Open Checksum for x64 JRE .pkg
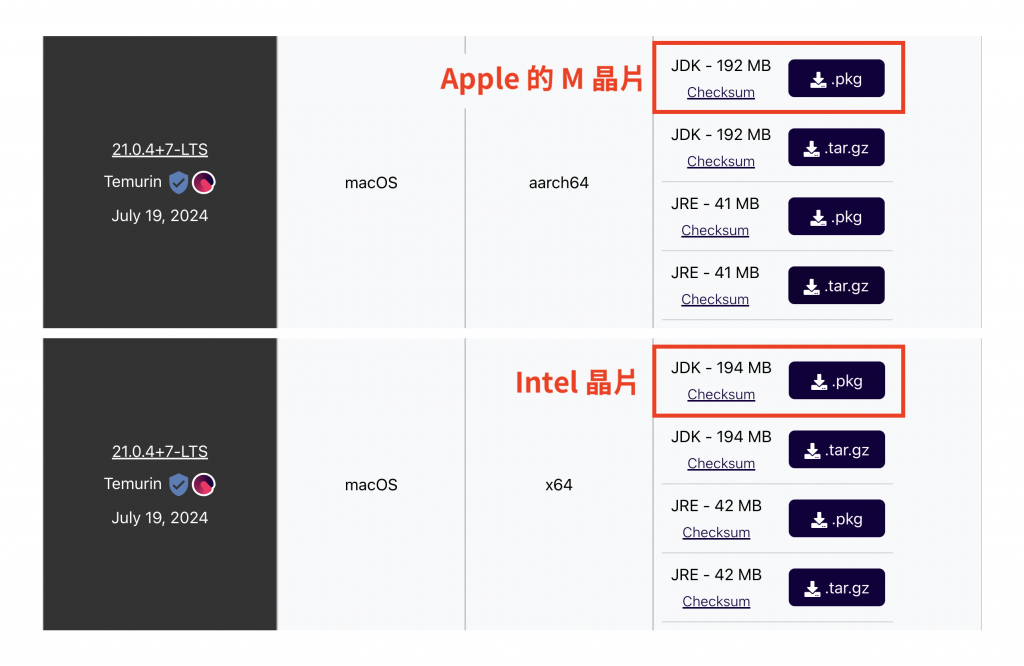Viewport: 1024px width, 666px height. click(x=716, y=533)
